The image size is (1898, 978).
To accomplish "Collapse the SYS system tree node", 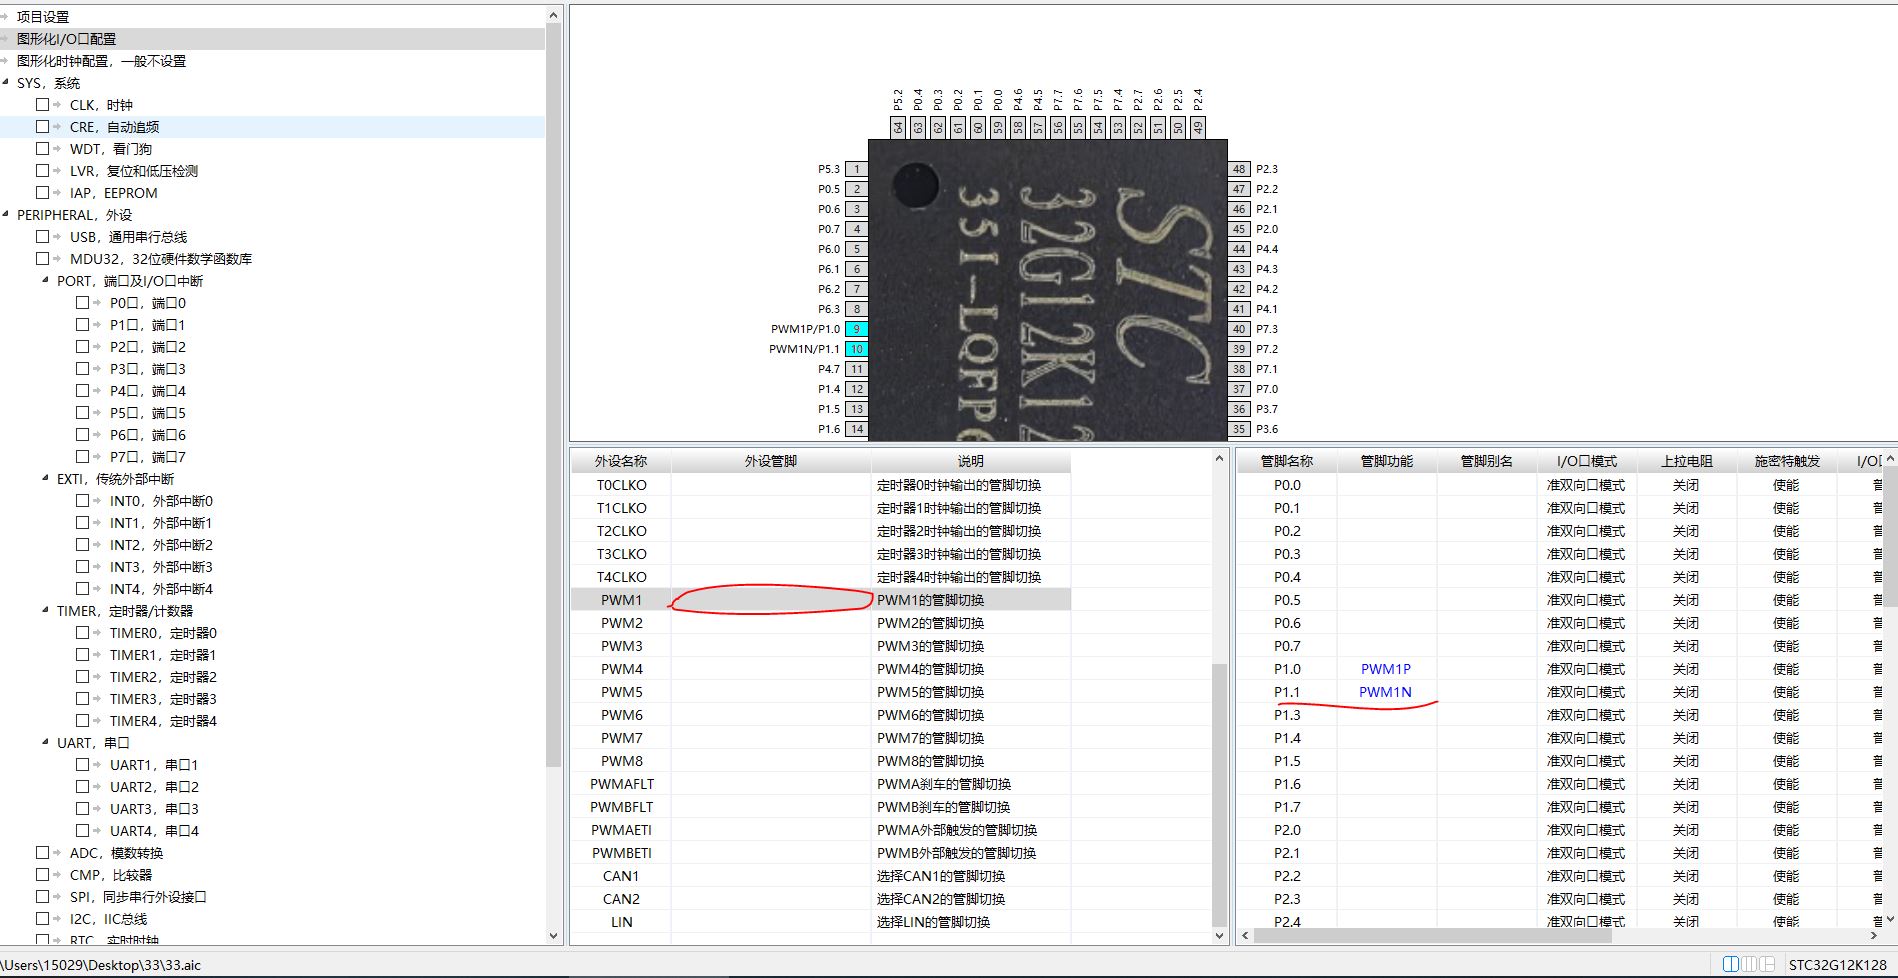I will (6, 83).
